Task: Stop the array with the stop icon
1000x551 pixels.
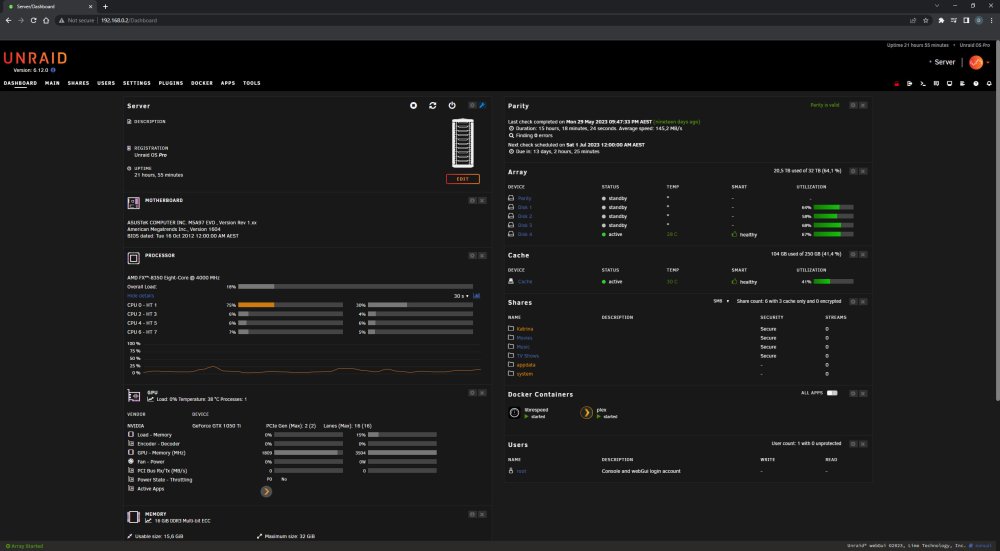Action: tap(413, 105)
